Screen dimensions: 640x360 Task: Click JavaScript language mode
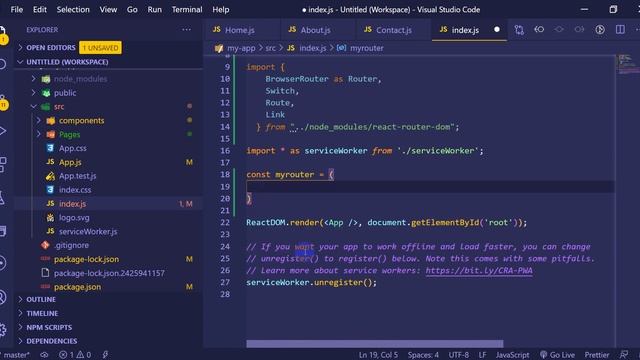(512, 355)
